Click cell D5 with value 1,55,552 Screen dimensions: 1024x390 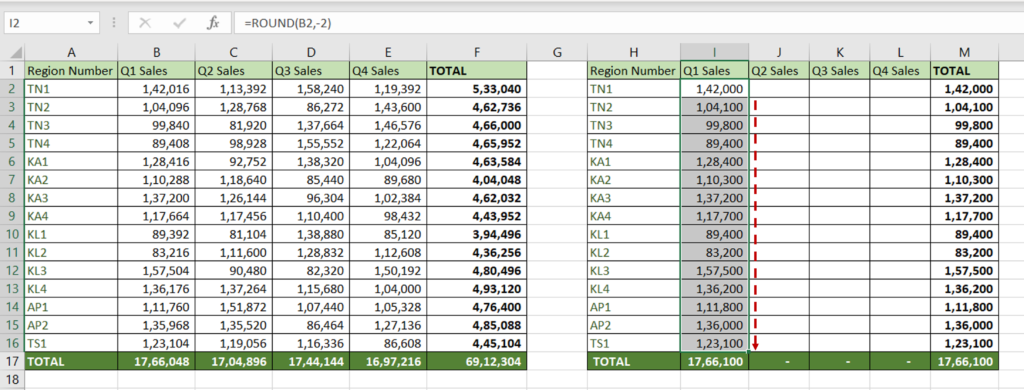311,143
